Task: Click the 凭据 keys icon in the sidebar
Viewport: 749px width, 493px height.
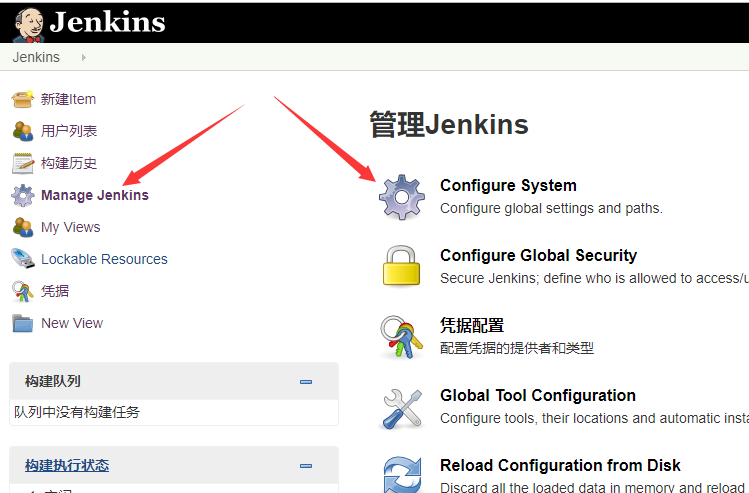Action: point(22,291)
